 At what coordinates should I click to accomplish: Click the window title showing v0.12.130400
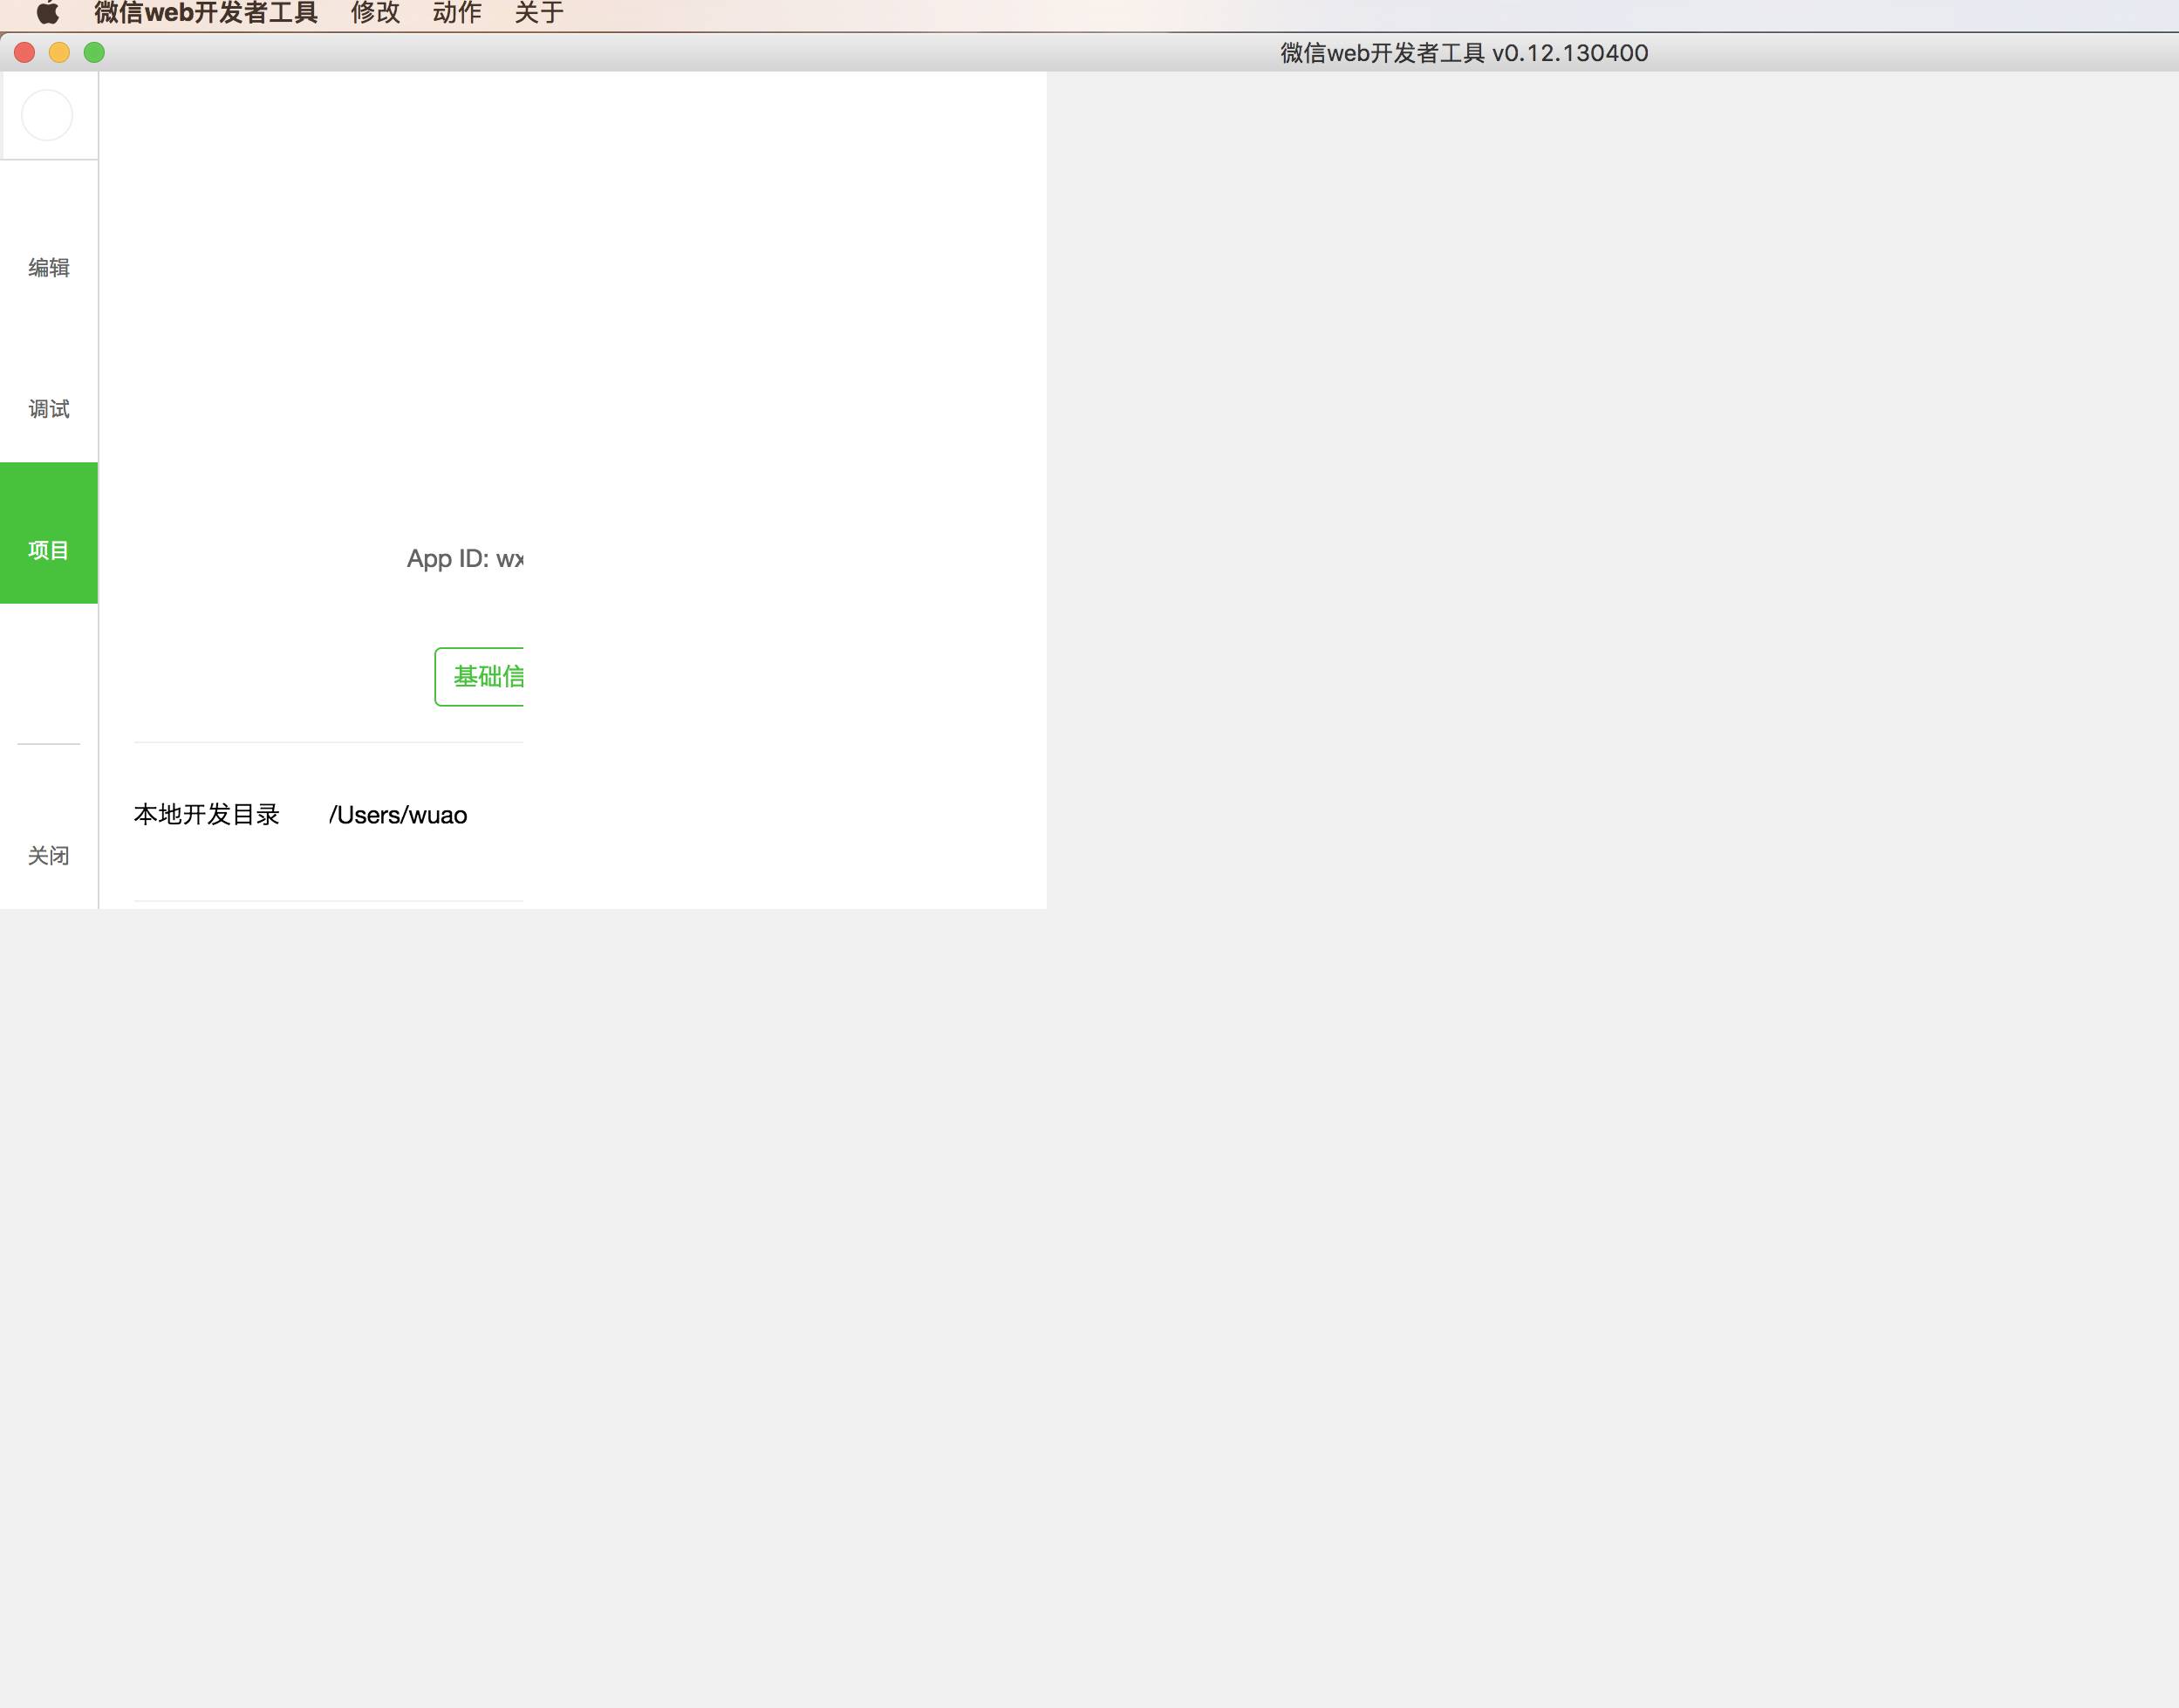coord(1463,53)
